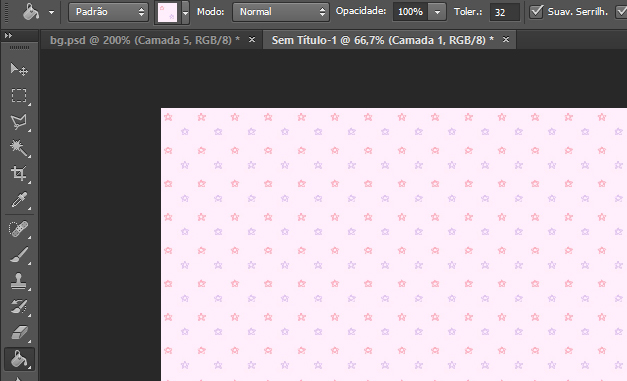The width and height of the screenshot is (627, 381).
Task: Click Paint Bucket preset icon in options bar
Action: [x=31, y=12]
